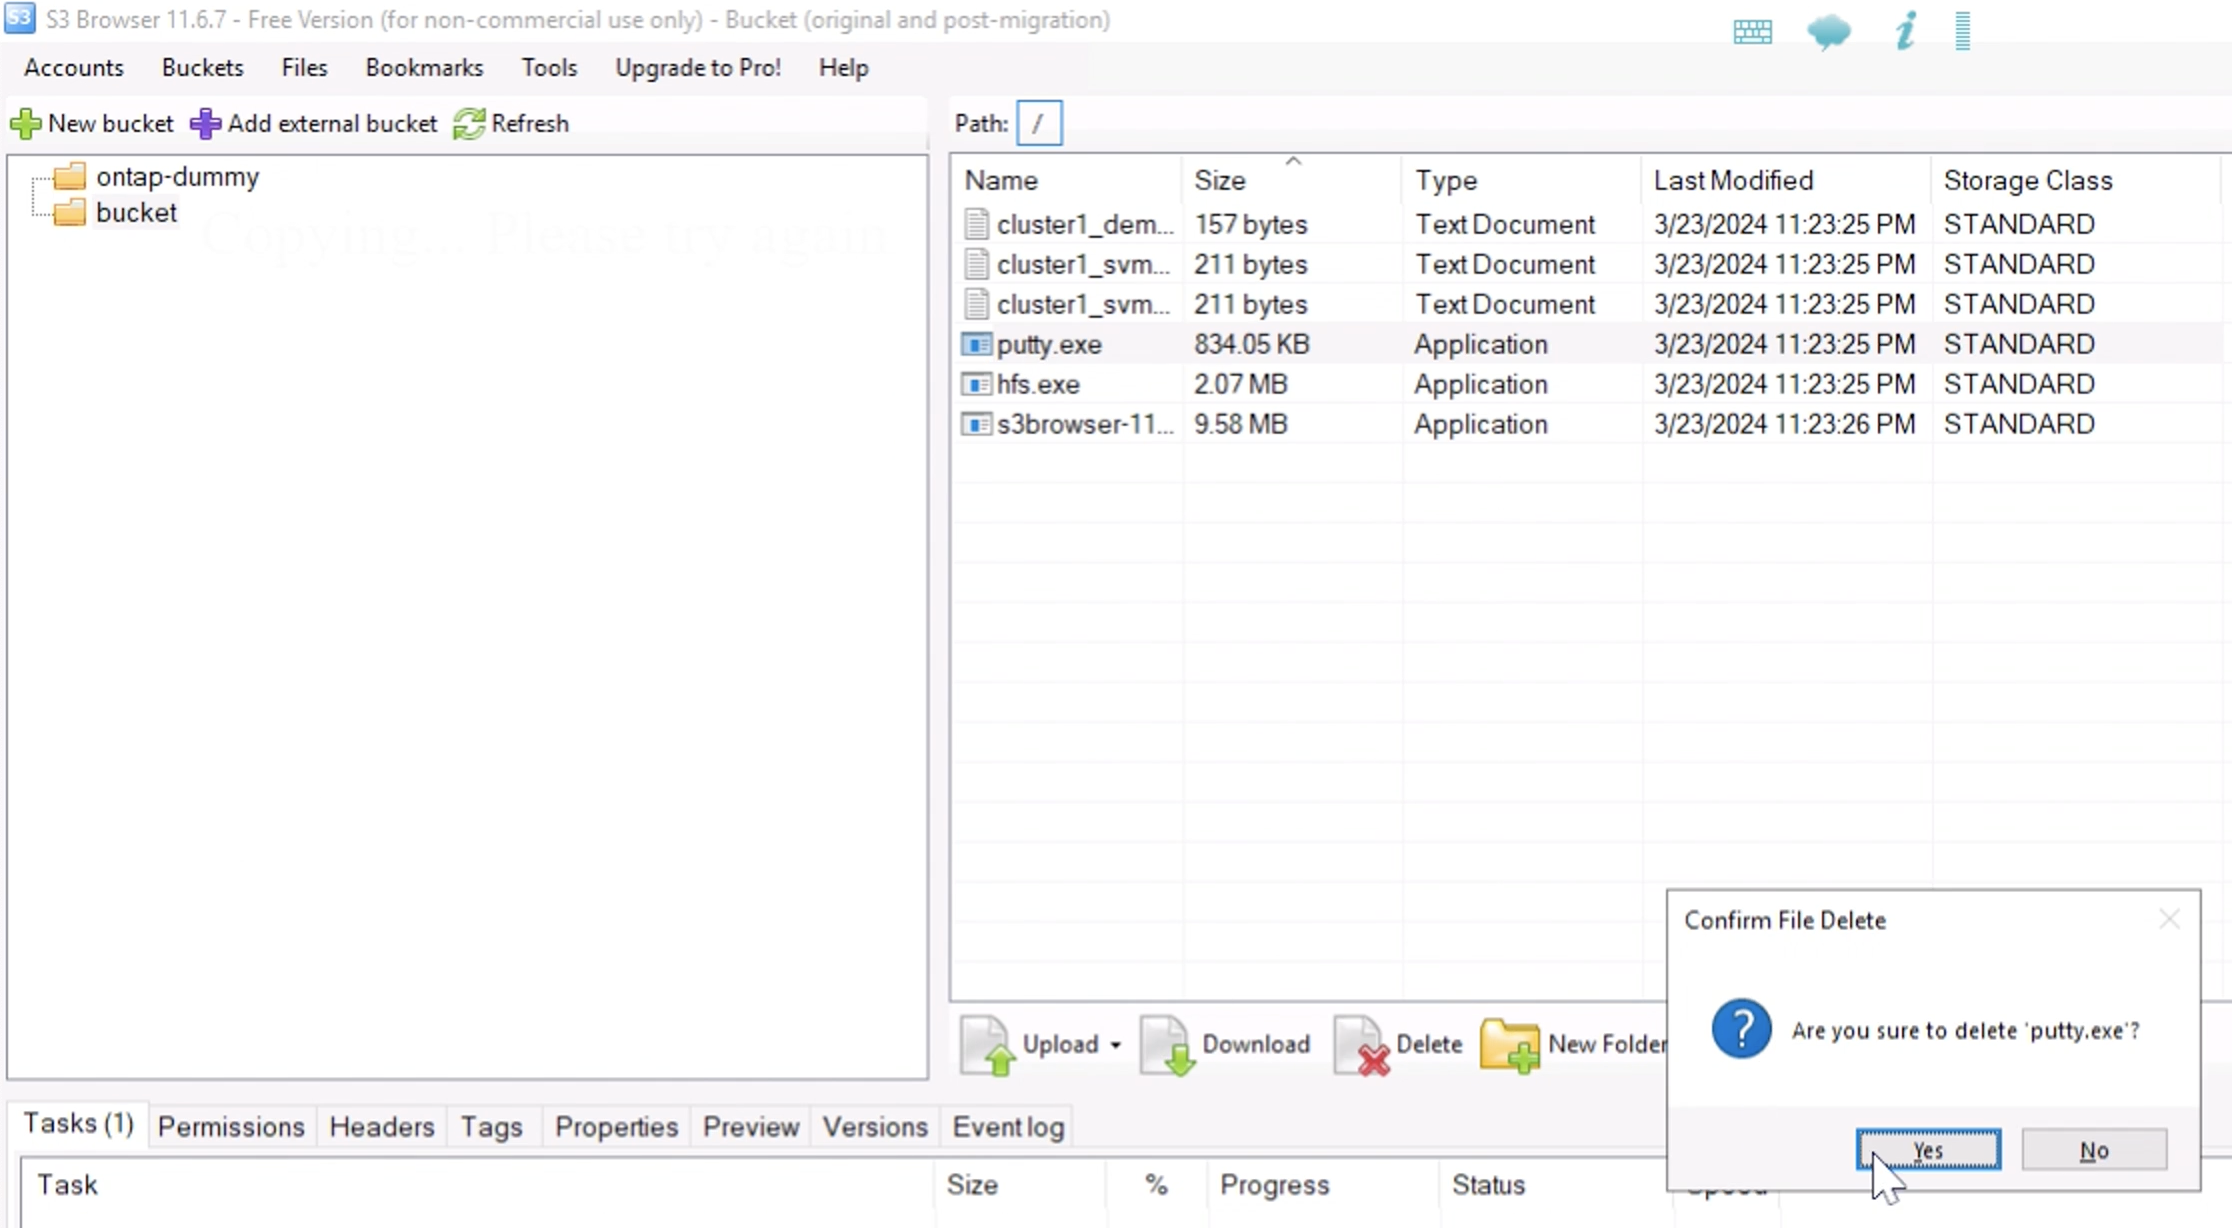Open the Upload dropdown arrow options
This screenshot has width=2232, height=1228.
pos(1113,1043)
